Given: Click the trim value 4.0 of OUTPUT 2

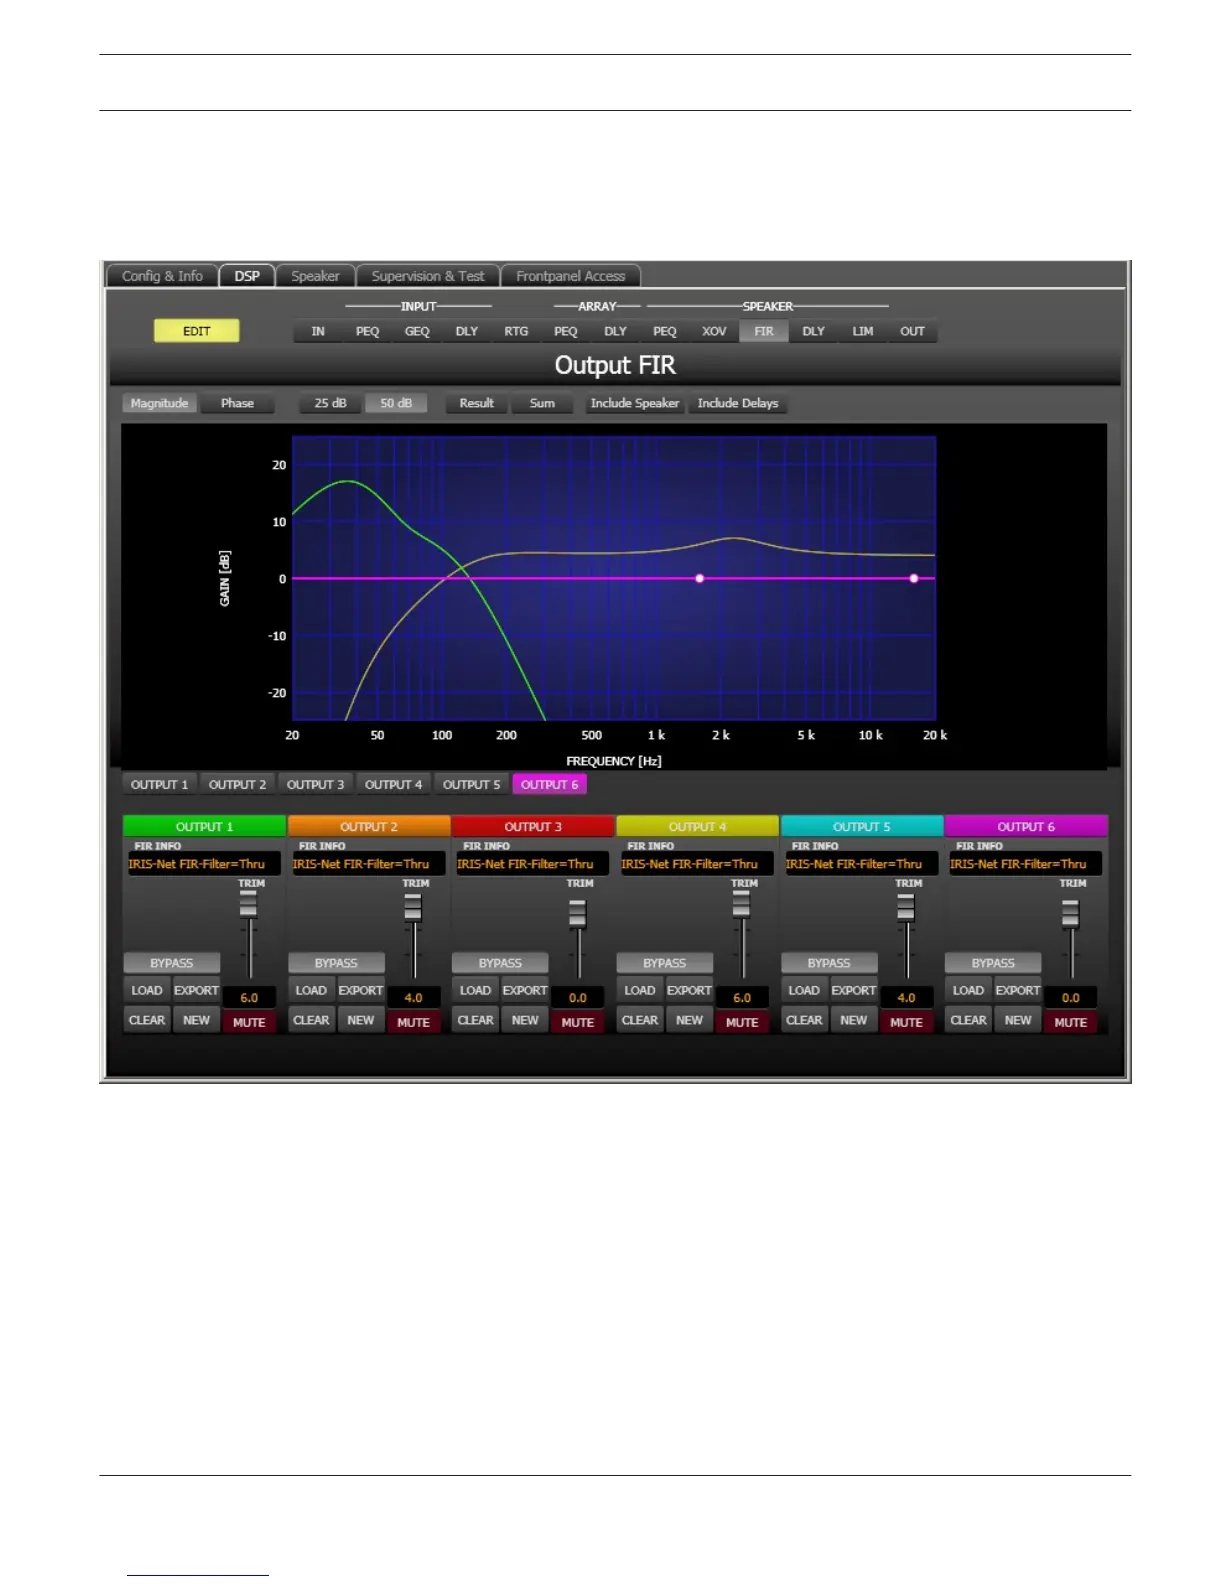Looking at the screenshot, I should pyautogui.click(x=413, y=997).
